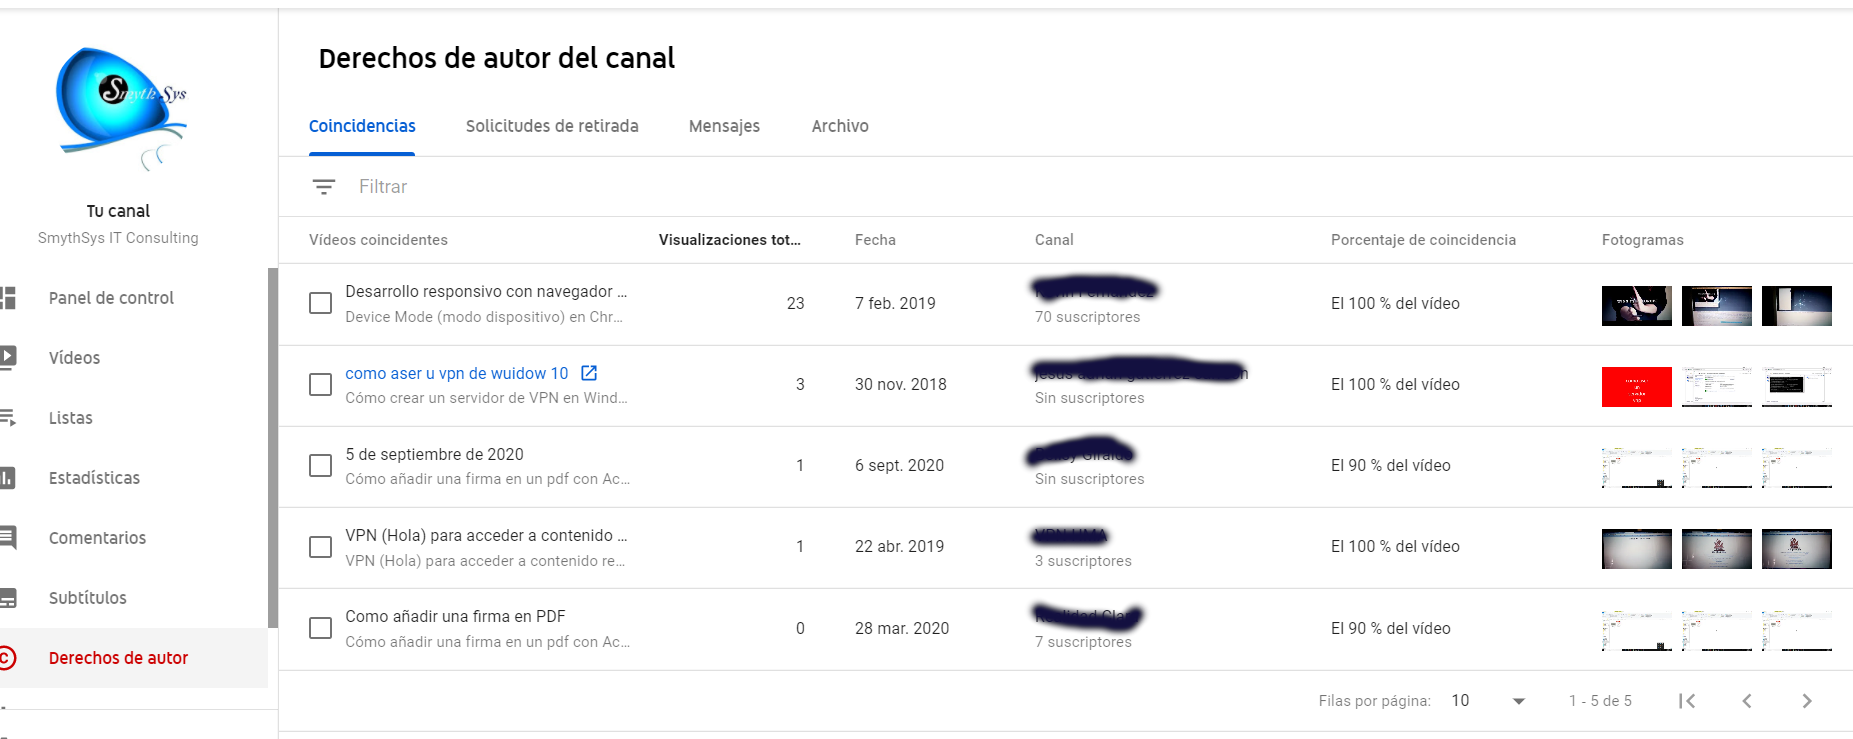The width and height of the screenshot is (1853, 739).
Task: Sort by Visualizaciones totales column header
Action: [729, 240]
